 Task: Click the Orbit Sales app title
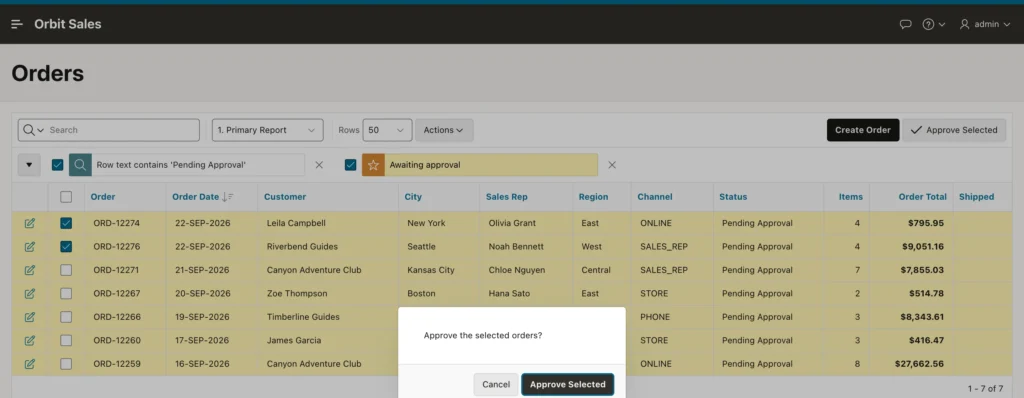coord(68,24)
